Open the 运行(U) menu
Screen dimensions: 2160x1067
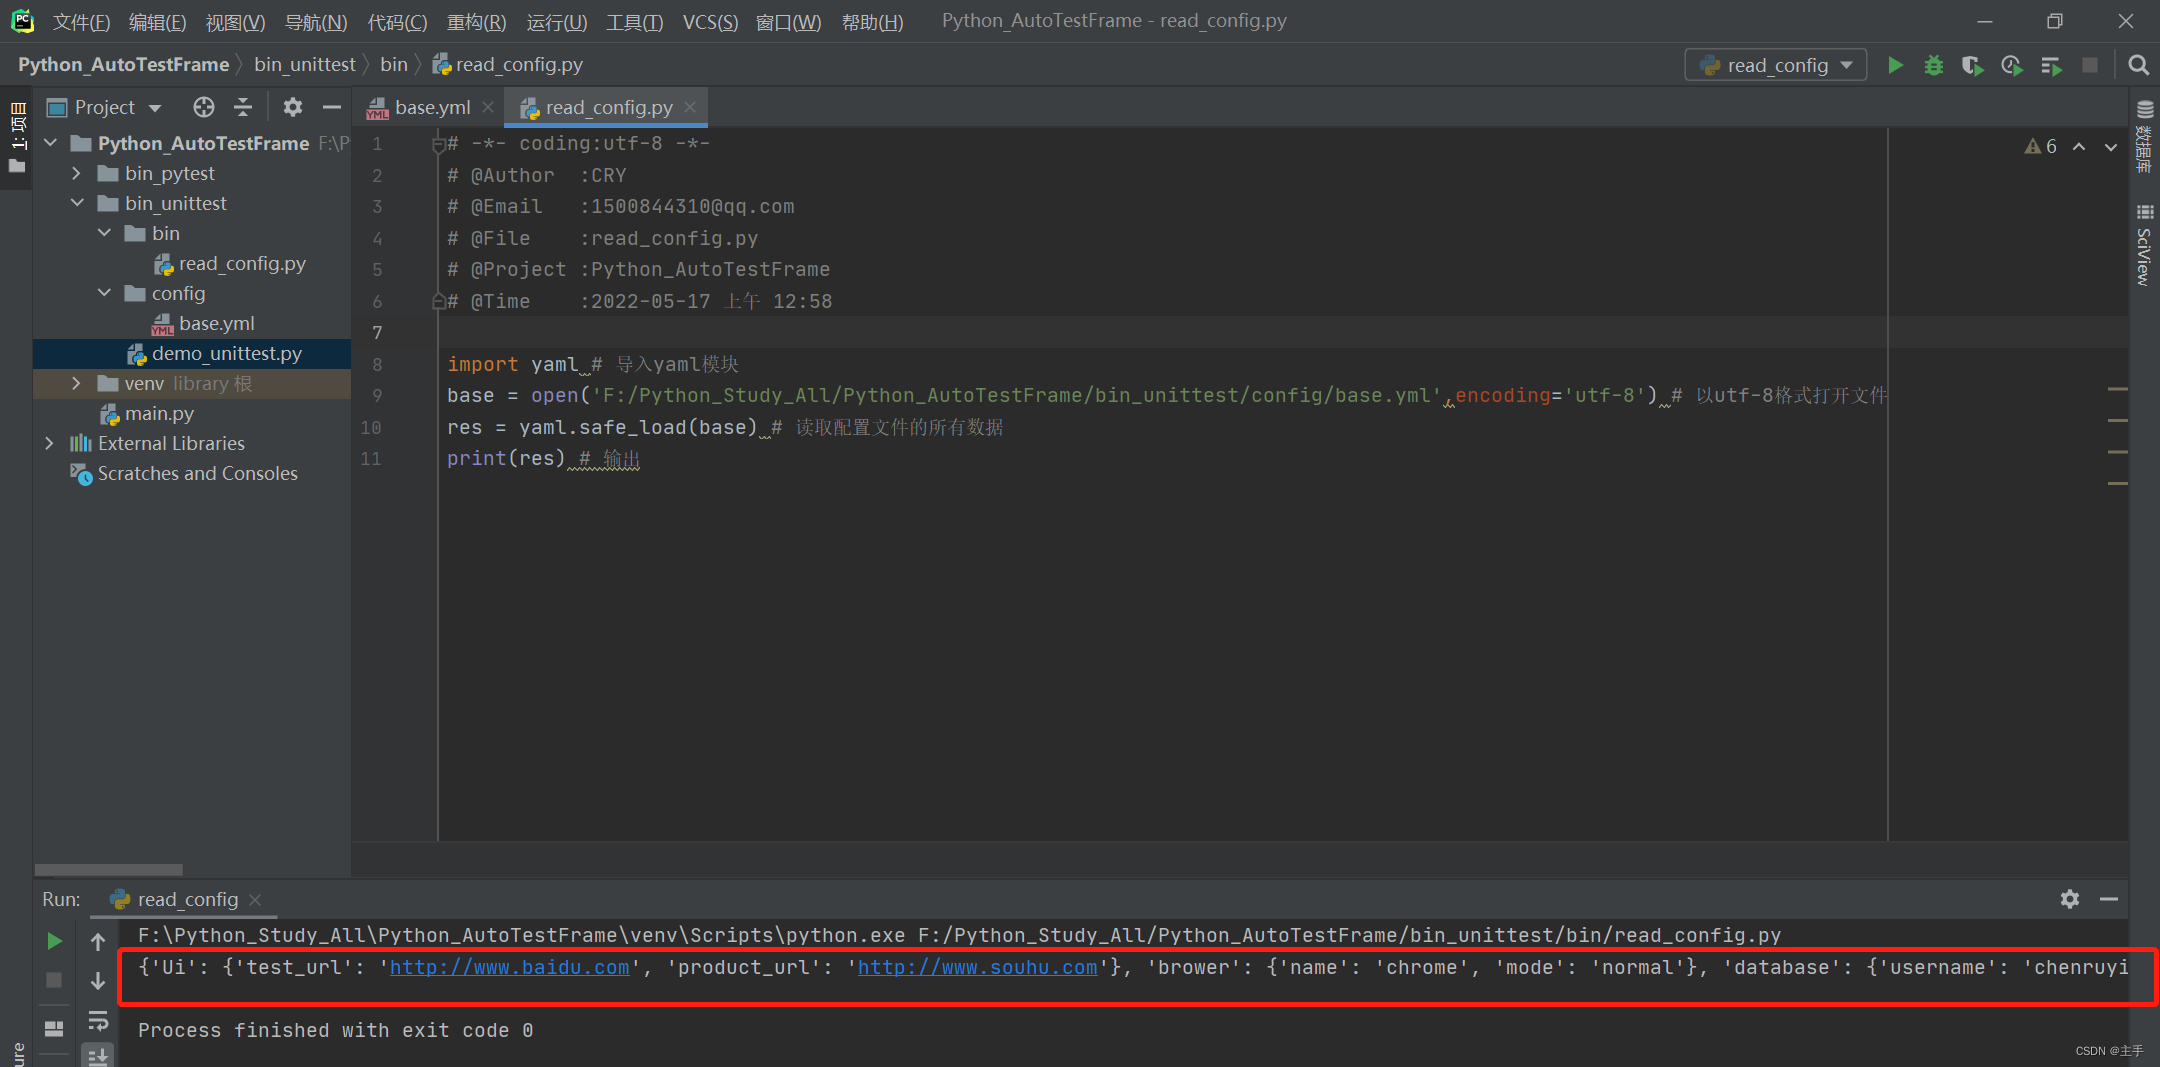556,22
